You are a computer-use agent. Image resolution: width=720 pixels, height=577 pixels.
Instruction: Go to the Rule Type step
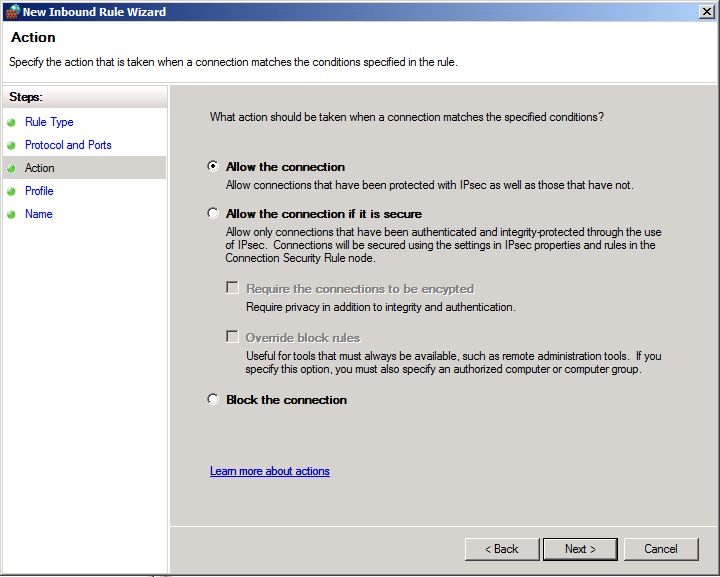[49, 122]
